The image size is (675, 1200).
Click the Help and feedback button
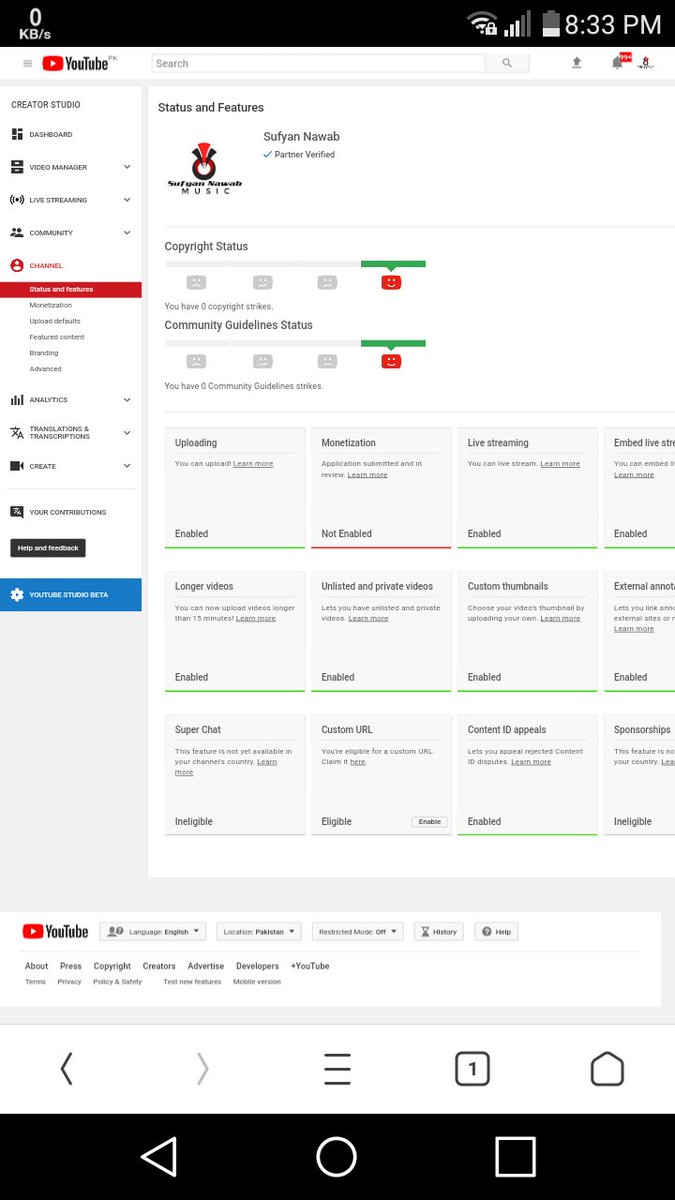pos(48,548)
